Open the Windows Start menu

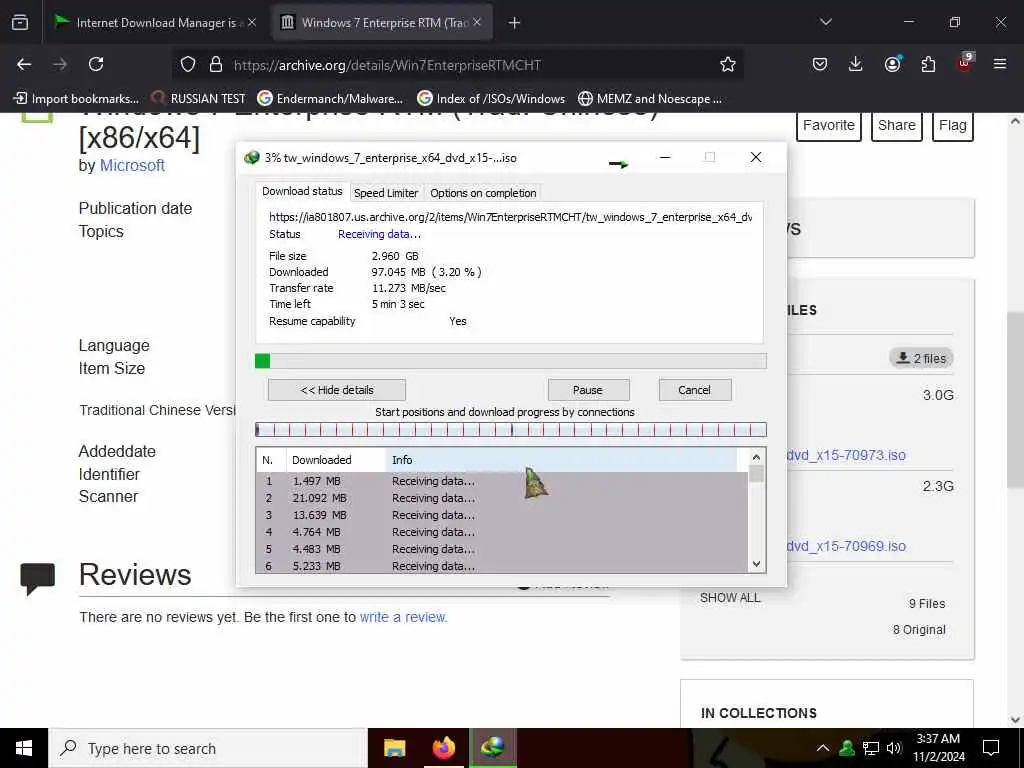24,748
